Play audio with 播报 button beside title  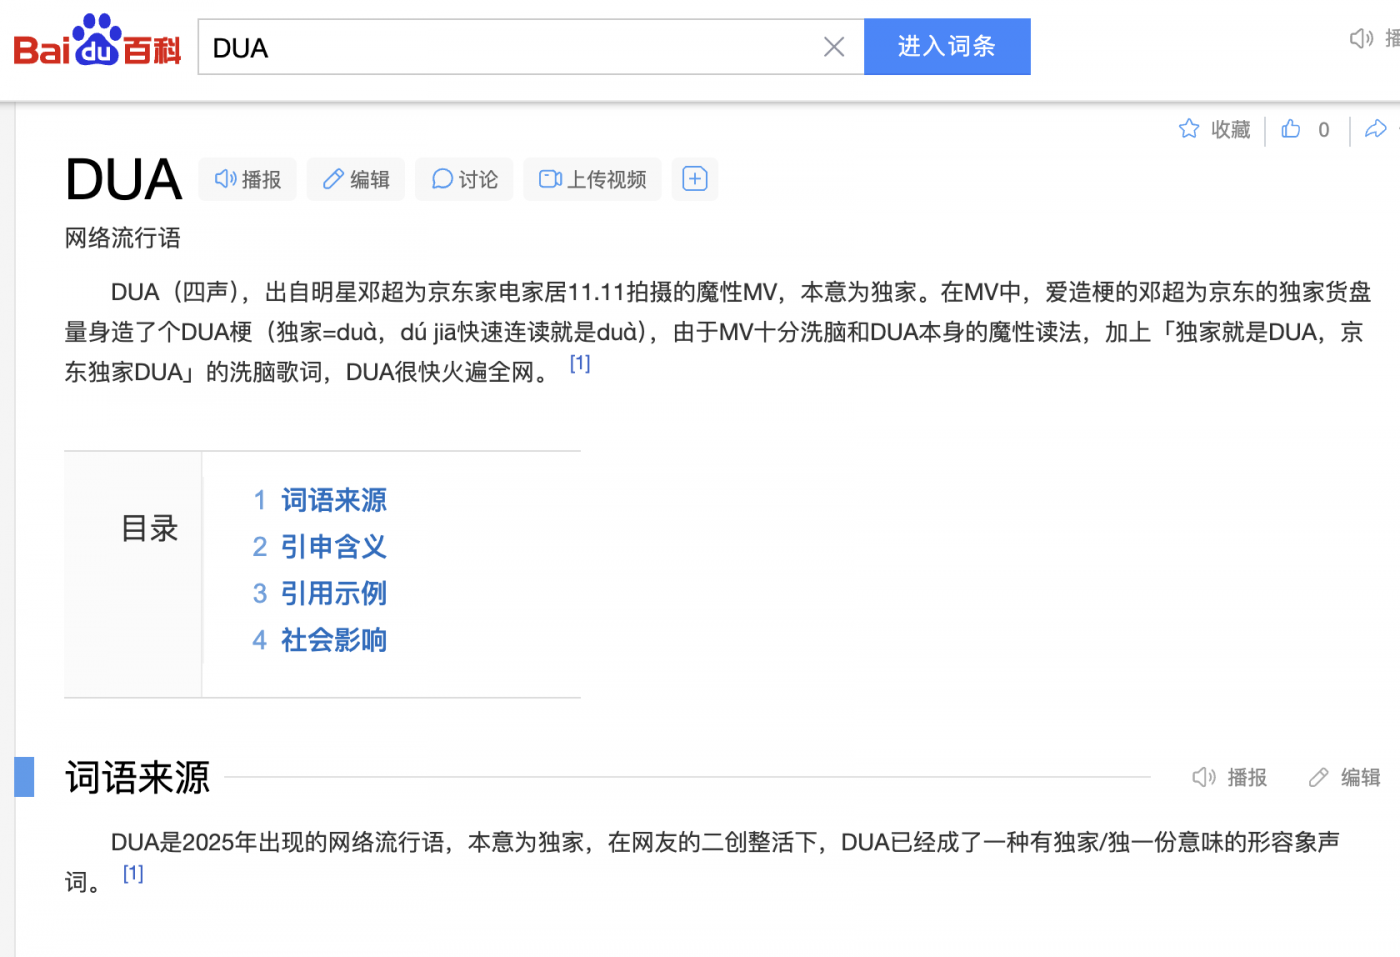(x=247, y=179)
